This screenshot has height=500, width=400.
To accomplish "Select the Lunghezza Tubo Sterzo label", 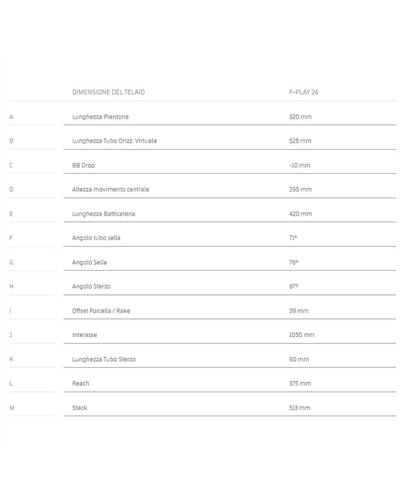I will [x=104, y=359].
